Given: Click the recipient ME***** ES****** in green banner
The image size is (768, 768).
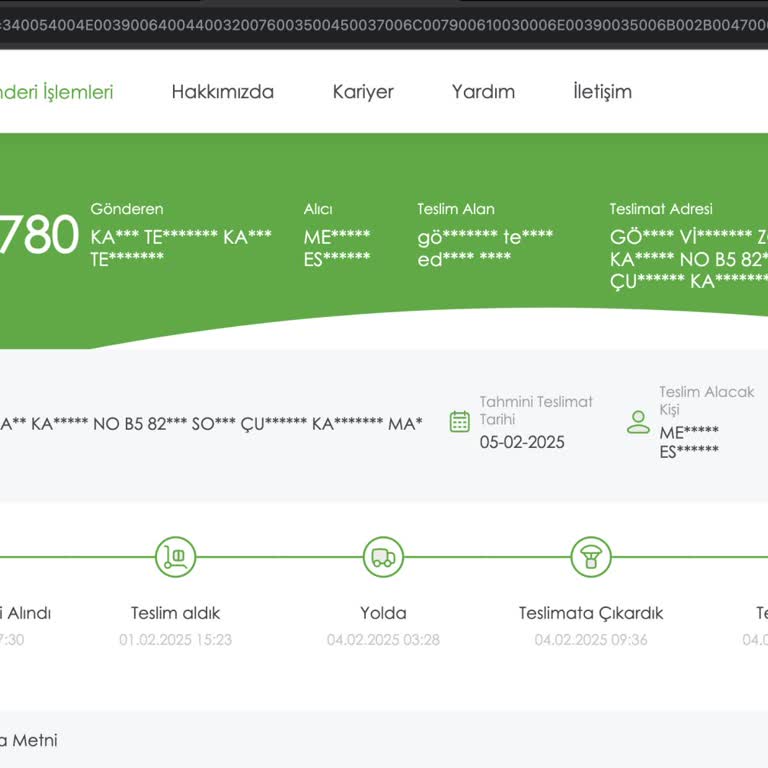Looking at the screenshot, I should tap(337, 248).
